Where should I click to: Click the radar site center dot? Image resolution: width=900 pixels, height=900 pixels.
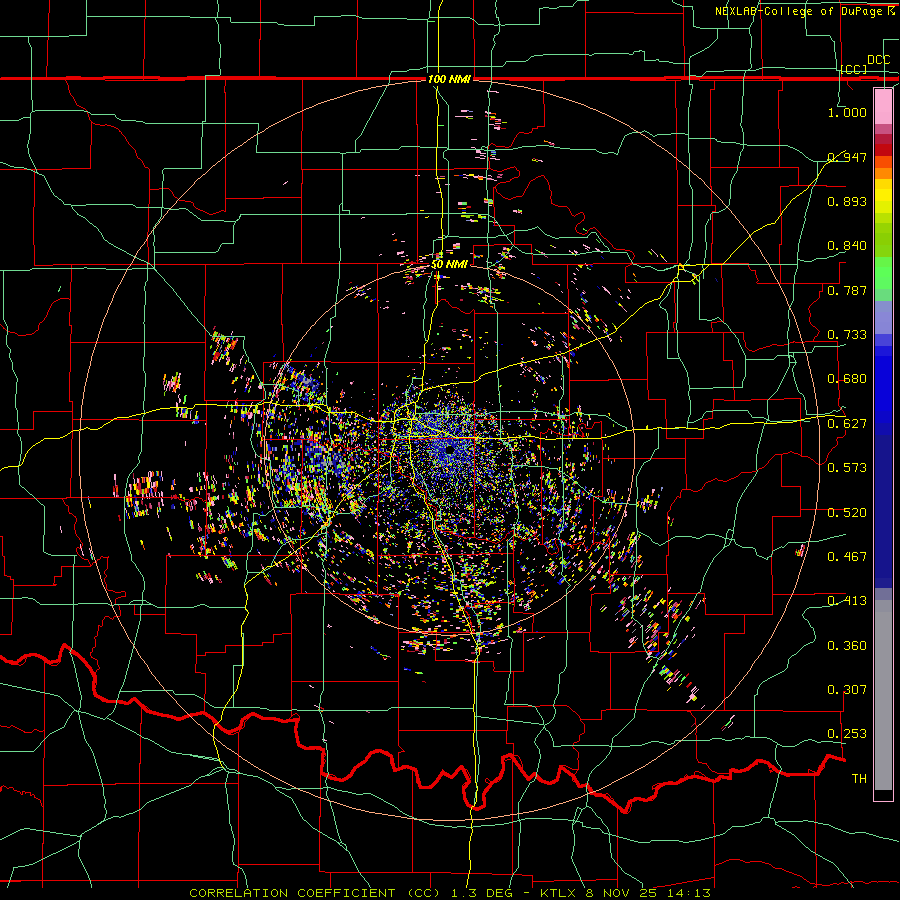(x=450, y=450)
